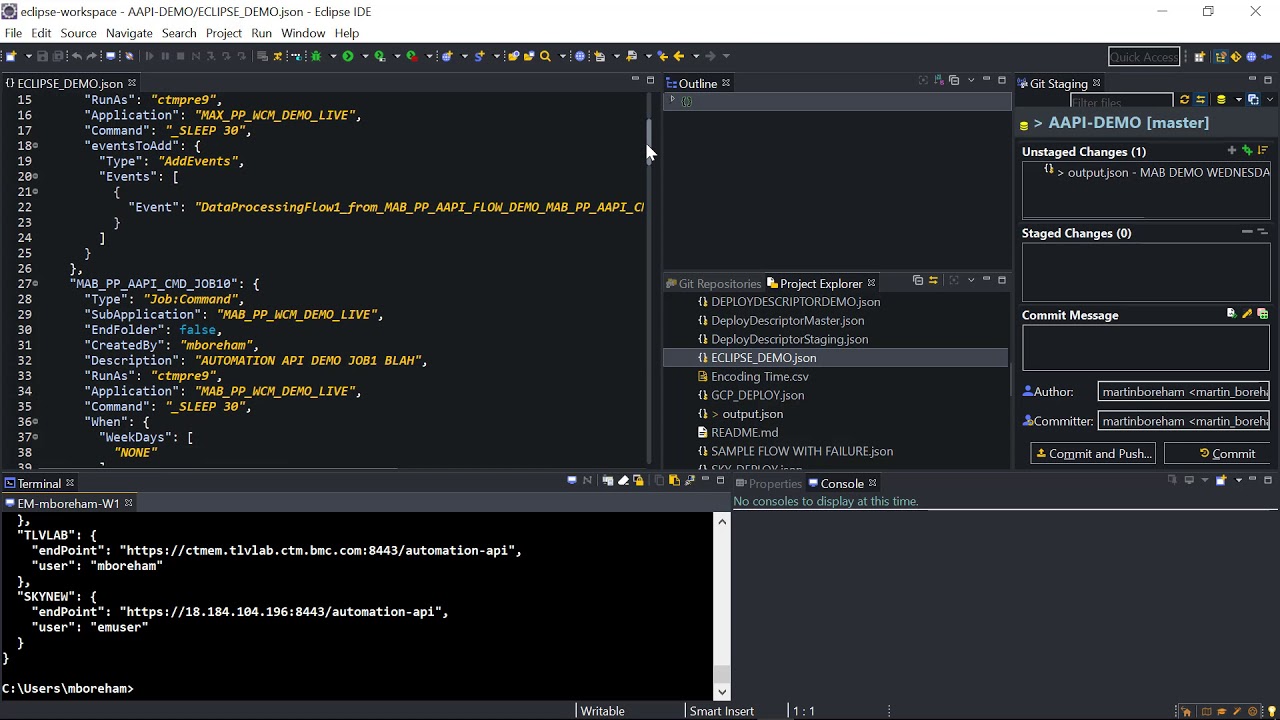Click the Terminal paste icon
This screenshot has width=1280, height=720.
(x=674, y=481)
